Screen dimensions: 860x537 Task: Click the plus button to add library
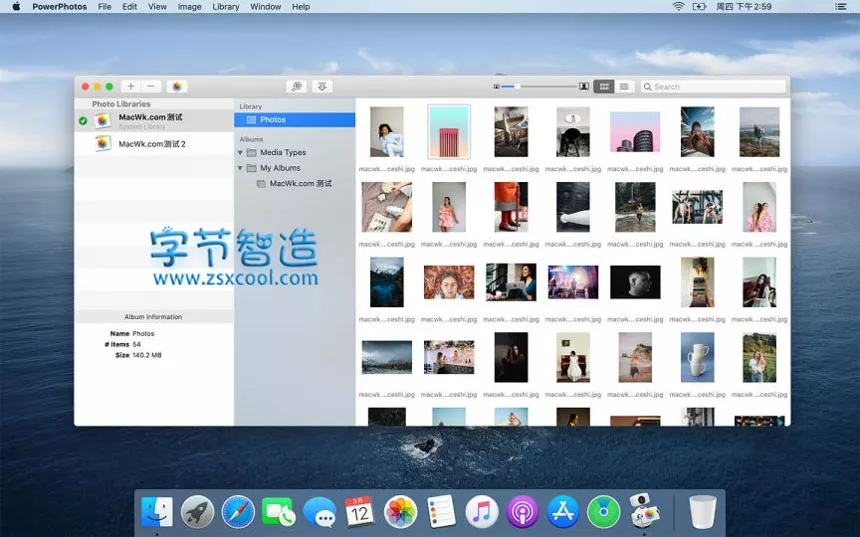[130, 87]
